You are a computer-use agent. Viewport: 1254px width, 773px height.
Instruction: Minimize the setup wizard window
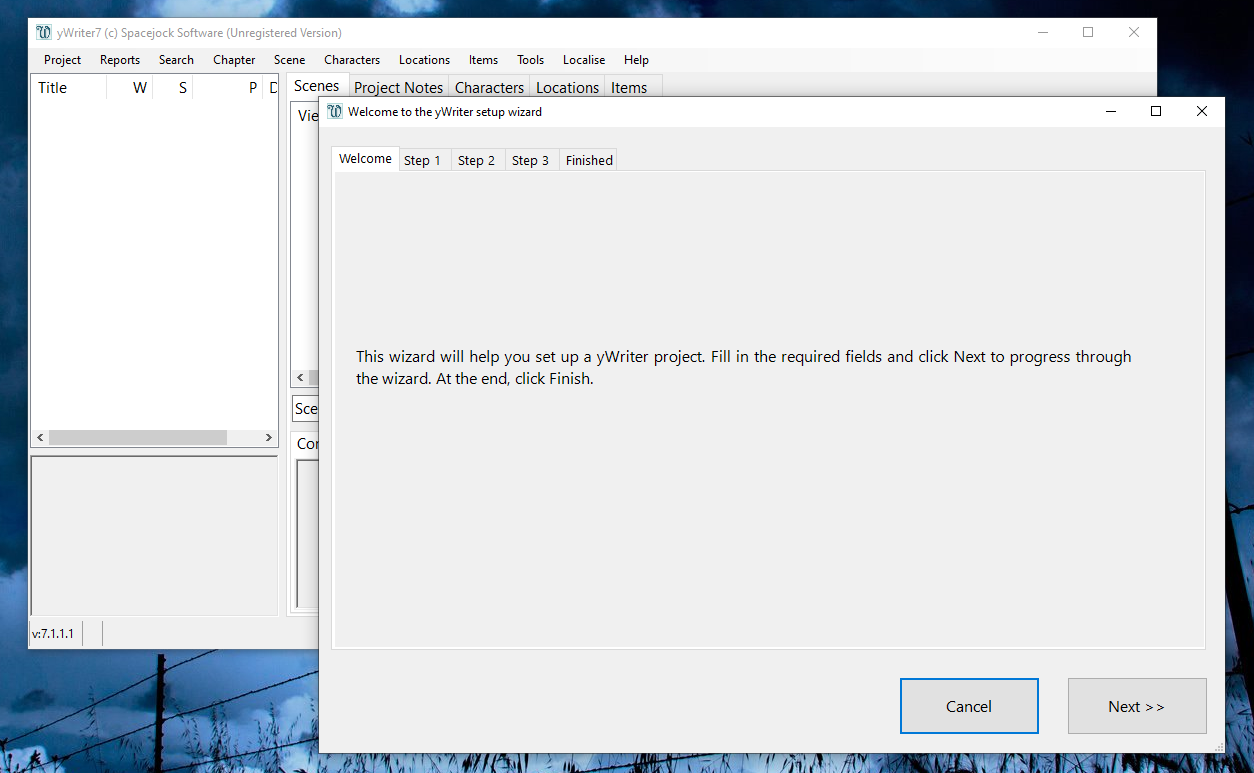pyautogui.click(x=1110, y=112)
